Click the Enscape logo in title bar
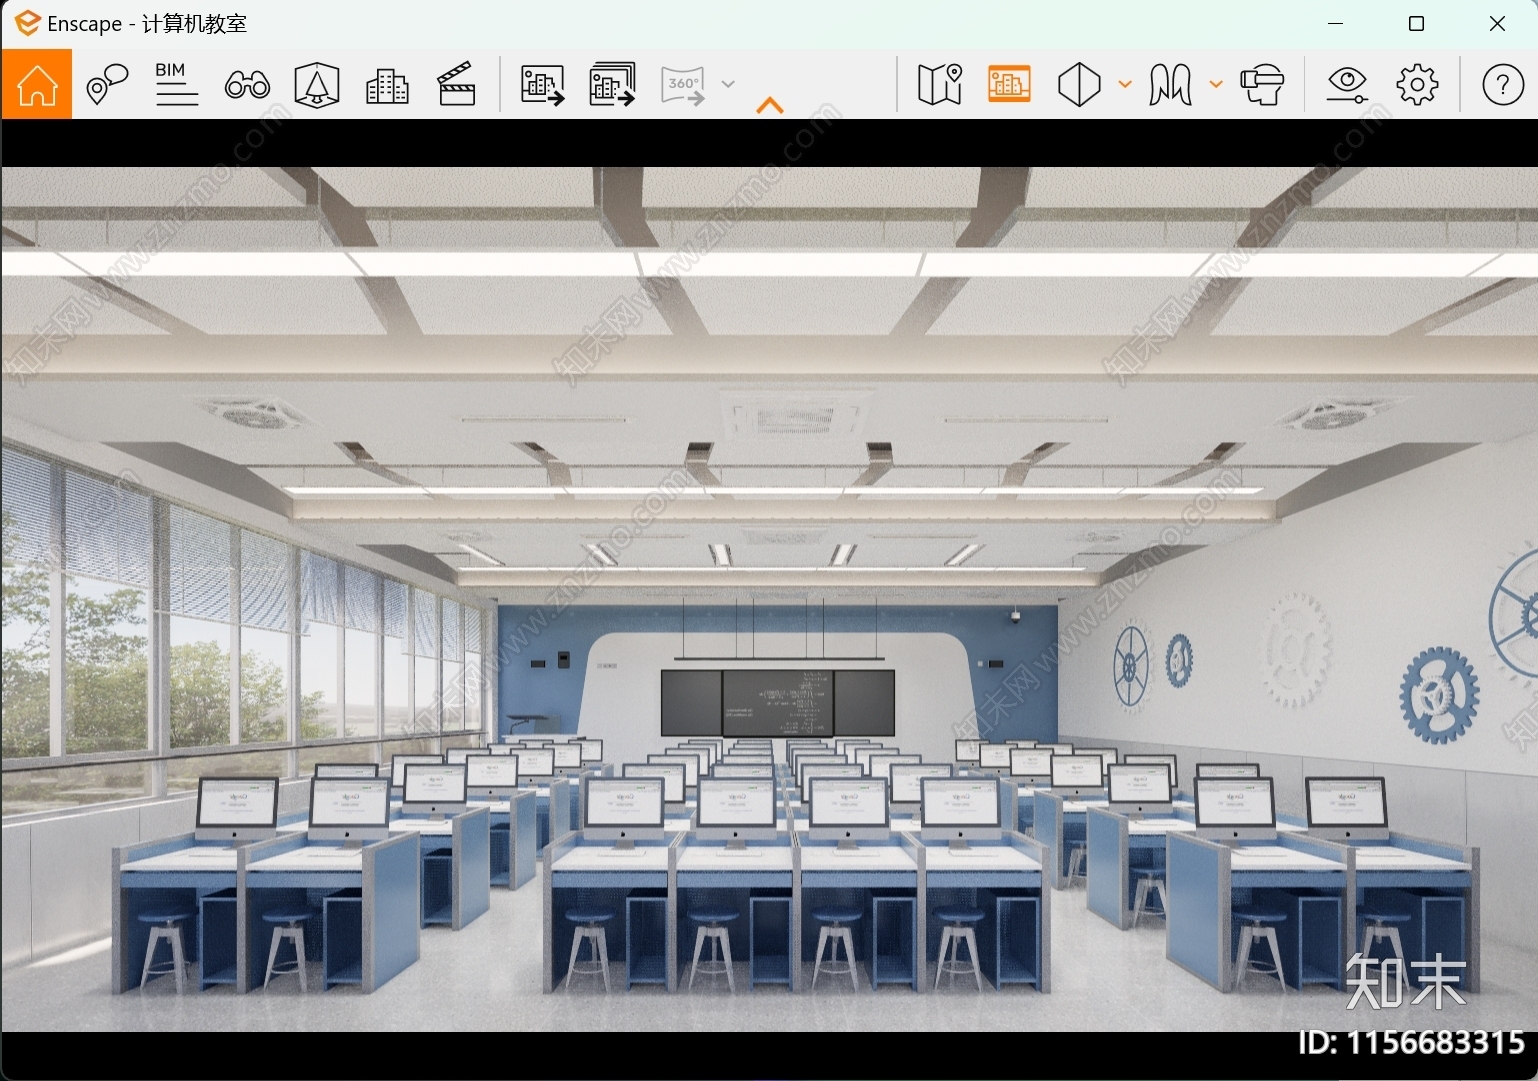Screen dimensions: 1538x1081 click(28, 23)
